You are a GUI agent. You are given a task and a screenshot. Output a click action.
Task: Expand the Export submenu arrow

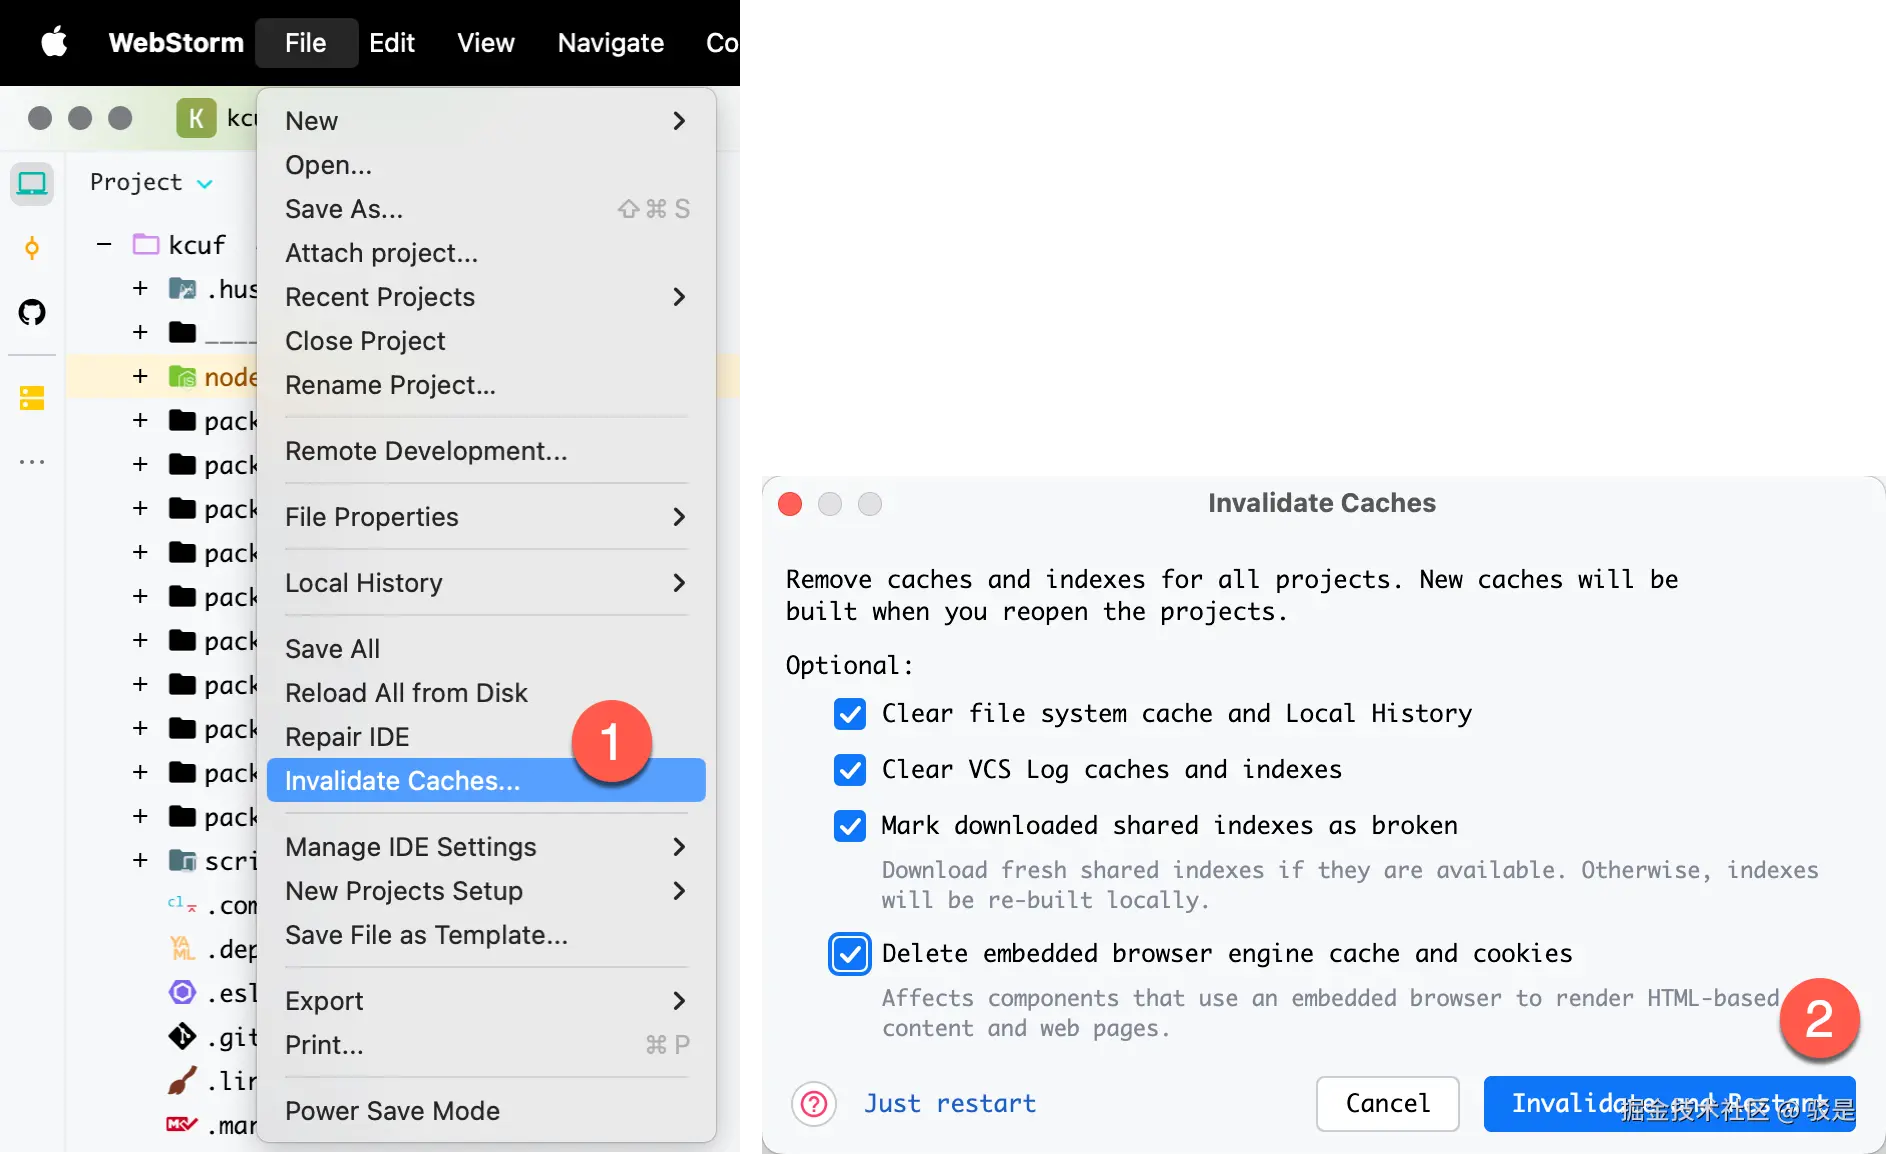pos(679,1001)
